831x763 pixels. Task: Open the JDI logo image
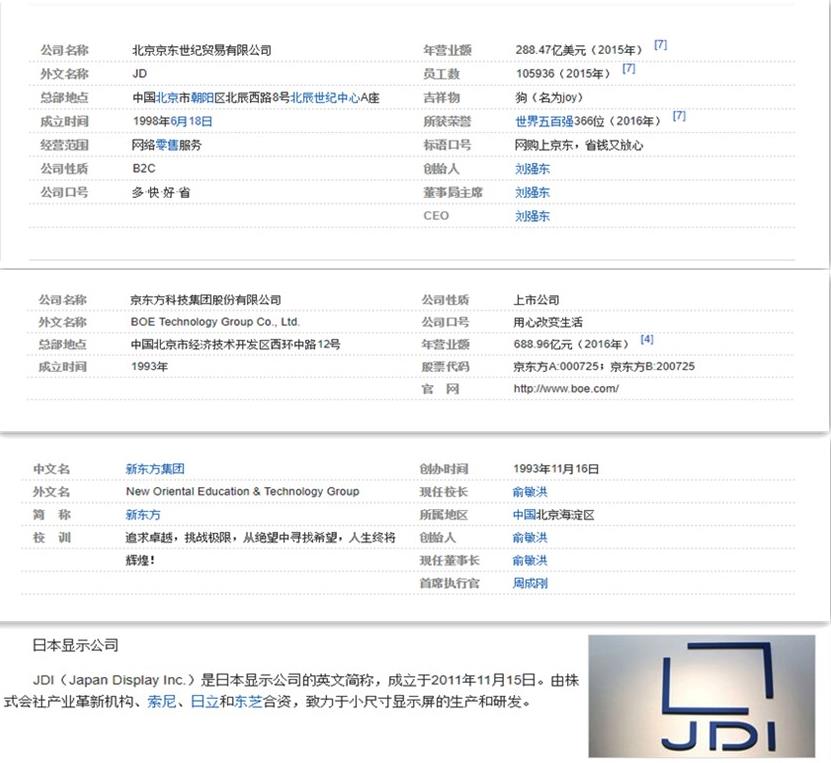pyautogui.click(x=702, y=696)
